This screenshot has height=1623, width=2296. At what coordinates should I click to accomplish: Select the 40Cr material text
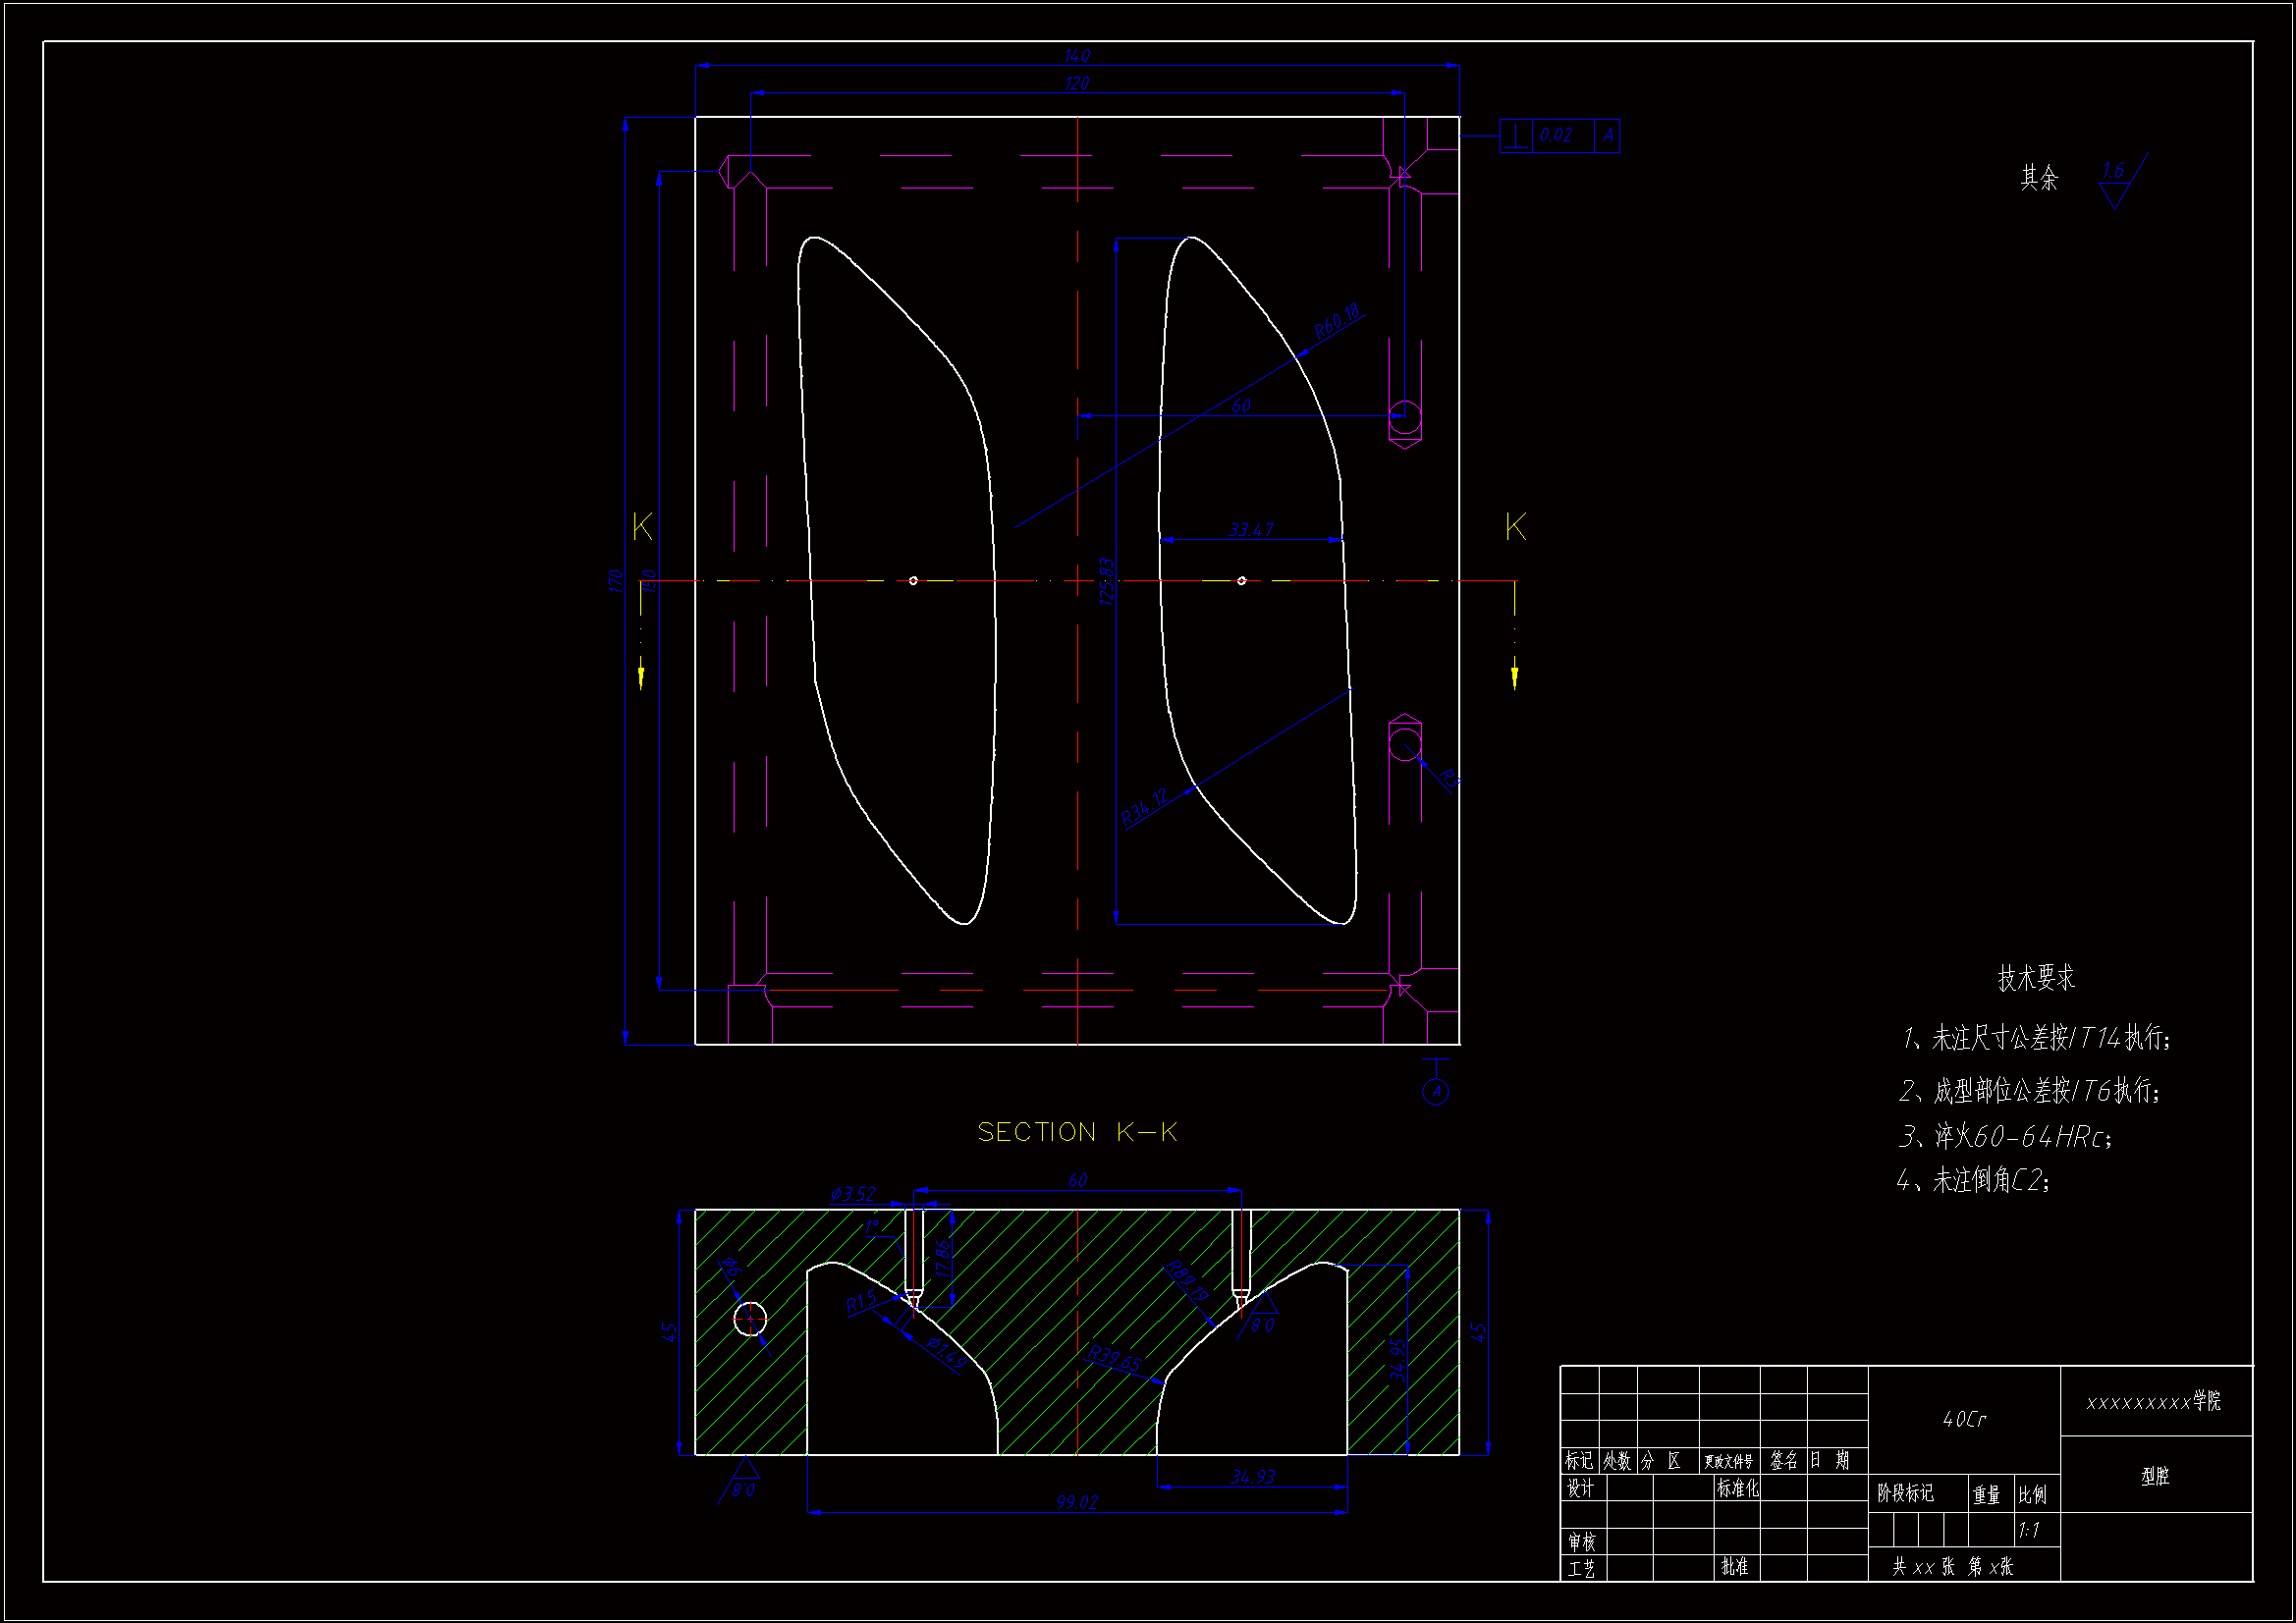click(1964, 1419)
